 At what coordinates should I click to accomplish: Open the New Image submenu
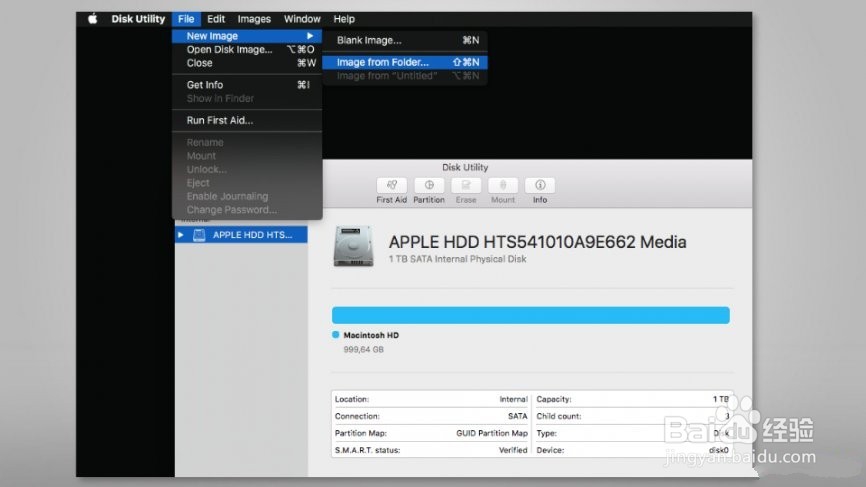[x=247, y=36]
